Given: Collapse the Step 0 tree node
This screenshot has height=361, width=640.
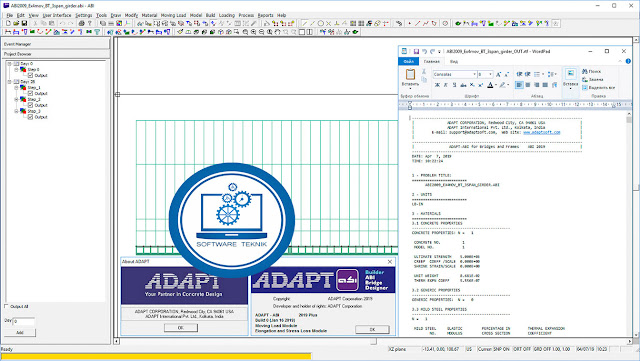Looking at the screenshot, I should [16, 70].
